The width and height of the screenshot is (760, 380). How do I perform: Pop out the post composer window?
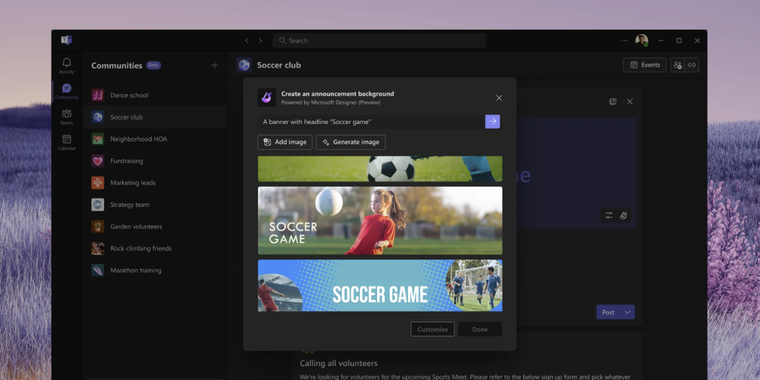613,102
